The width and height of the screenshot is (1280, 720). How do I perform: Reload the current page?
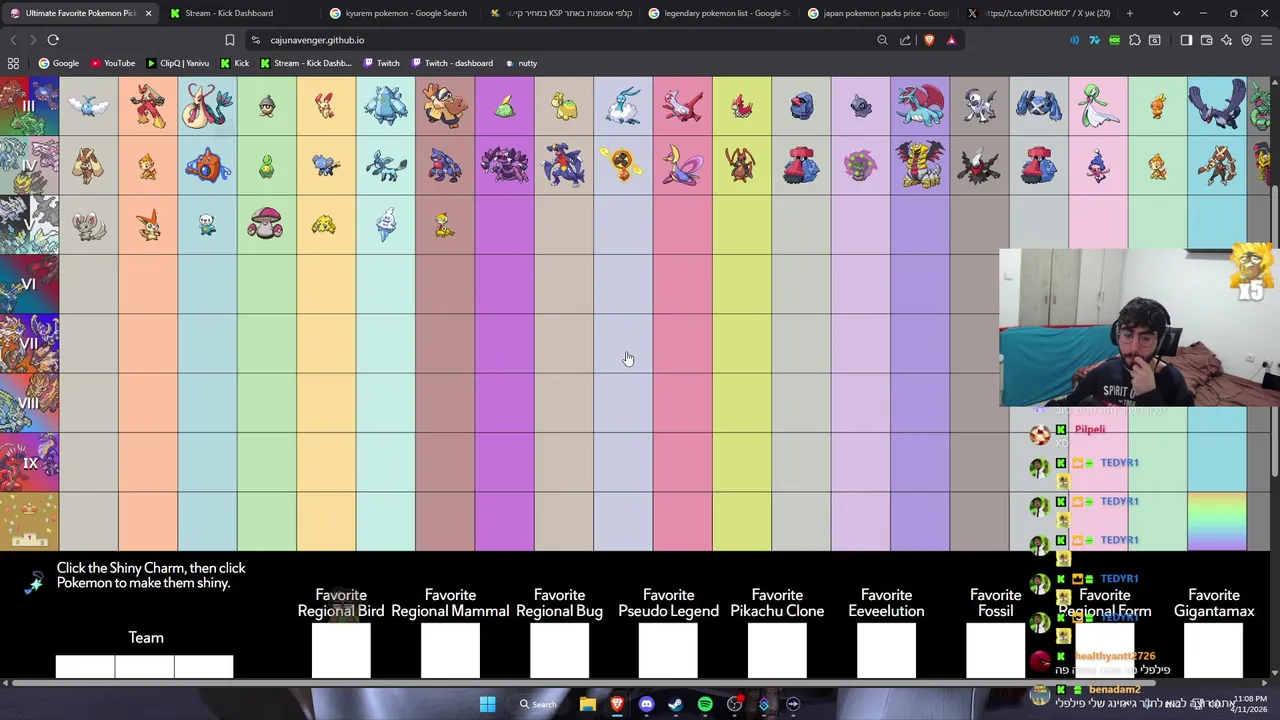point(53,40)
